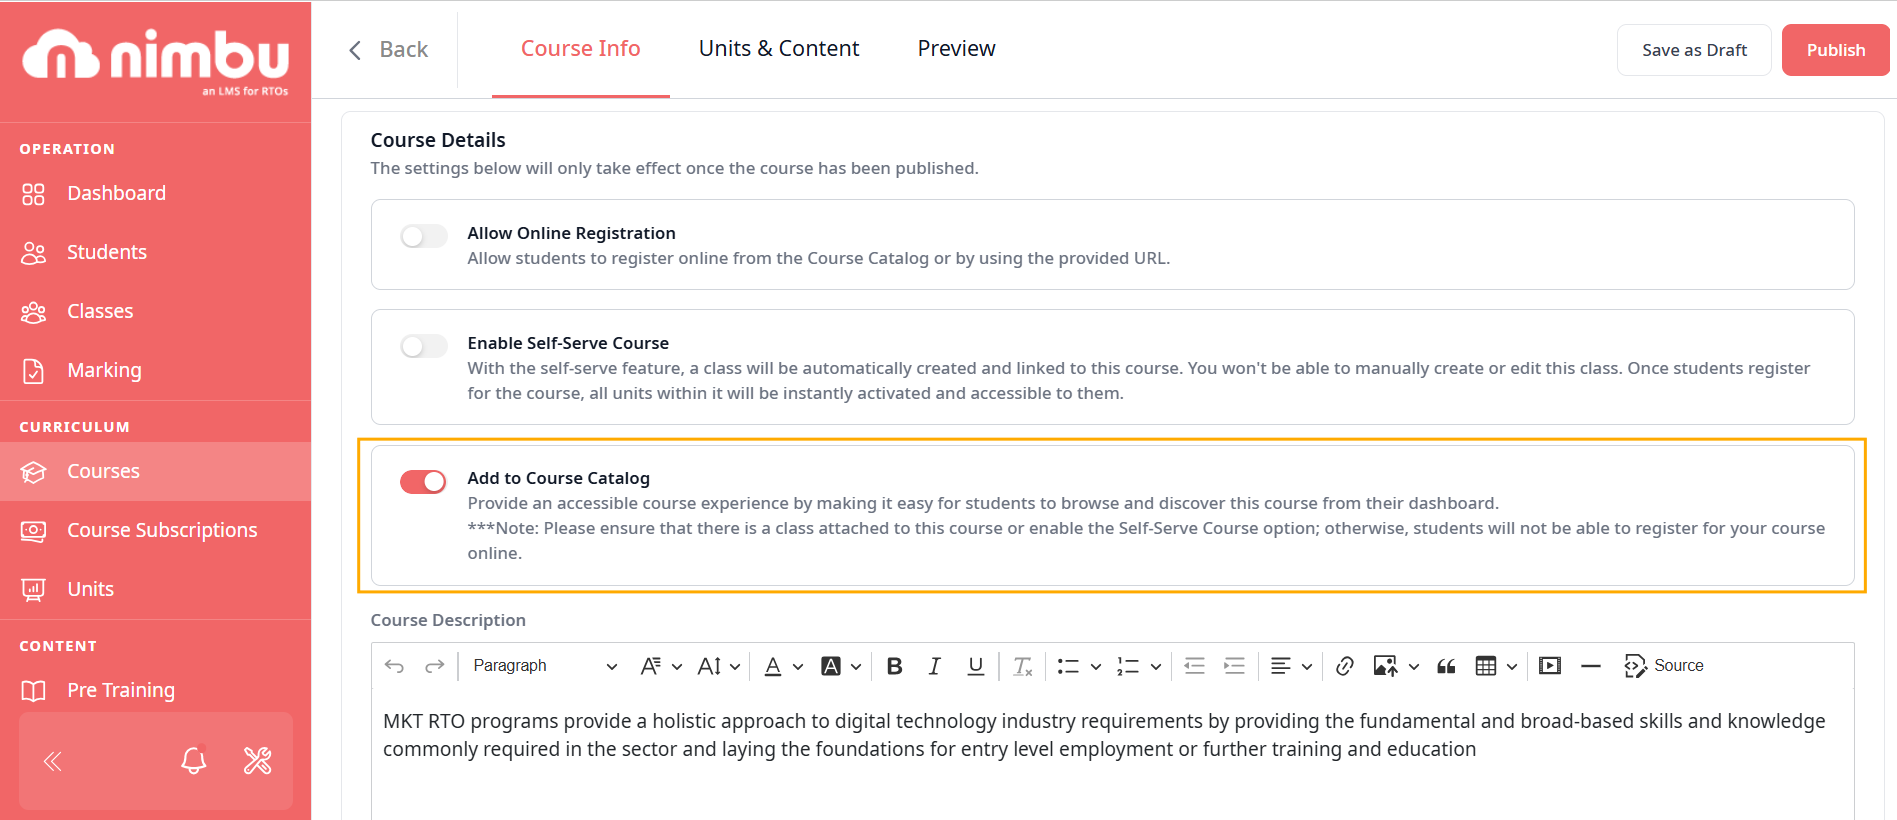
Task: Insert media embed
Action: (1550, 666)
